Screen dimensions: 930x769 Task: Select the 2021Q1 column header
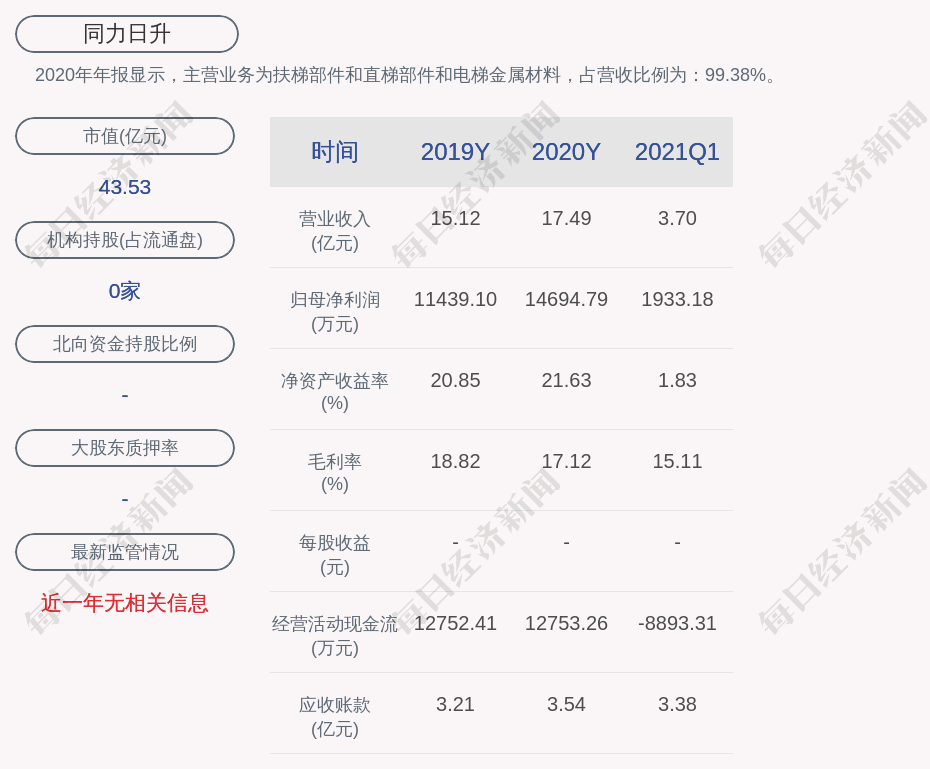[677, 152]
